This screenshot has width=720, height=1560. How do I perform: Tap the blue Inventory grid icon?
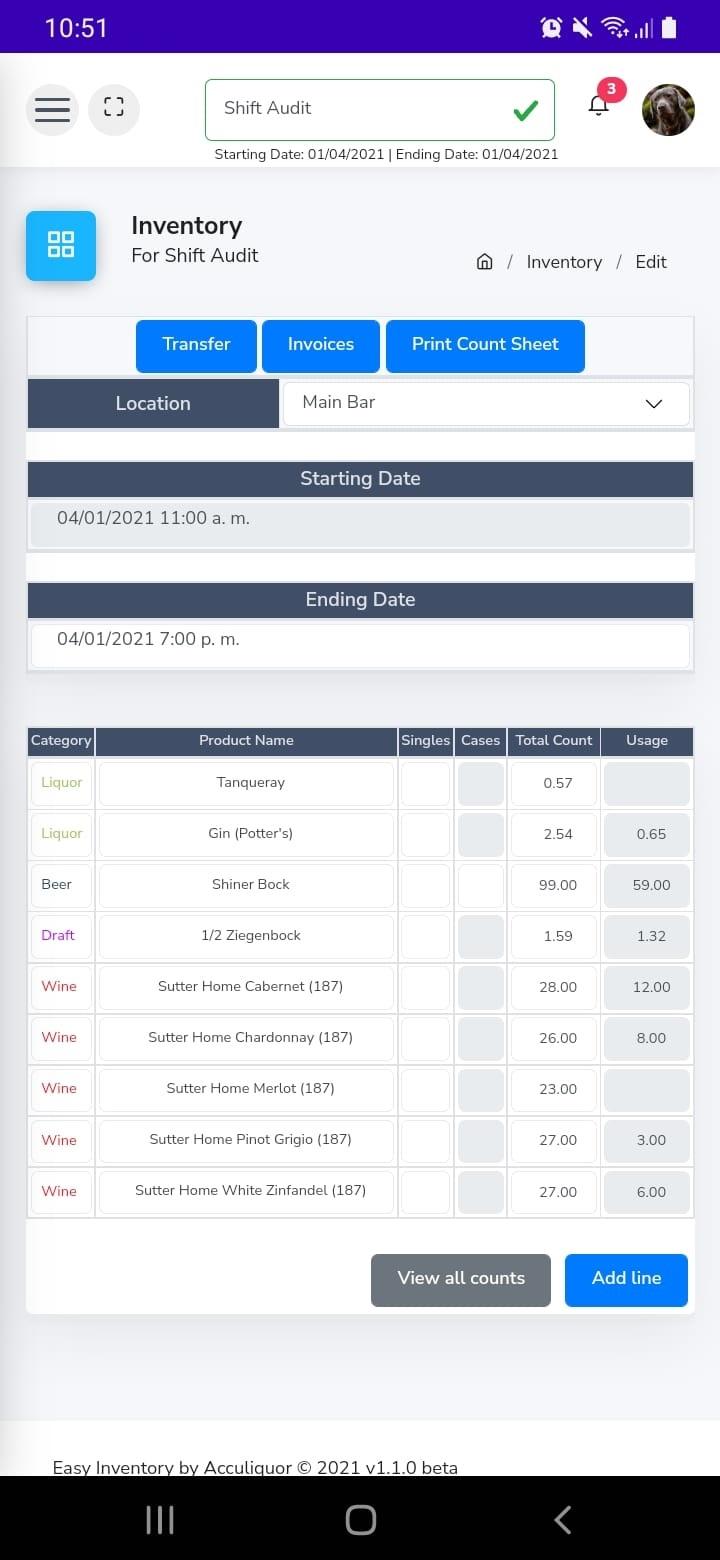(61, 245)
